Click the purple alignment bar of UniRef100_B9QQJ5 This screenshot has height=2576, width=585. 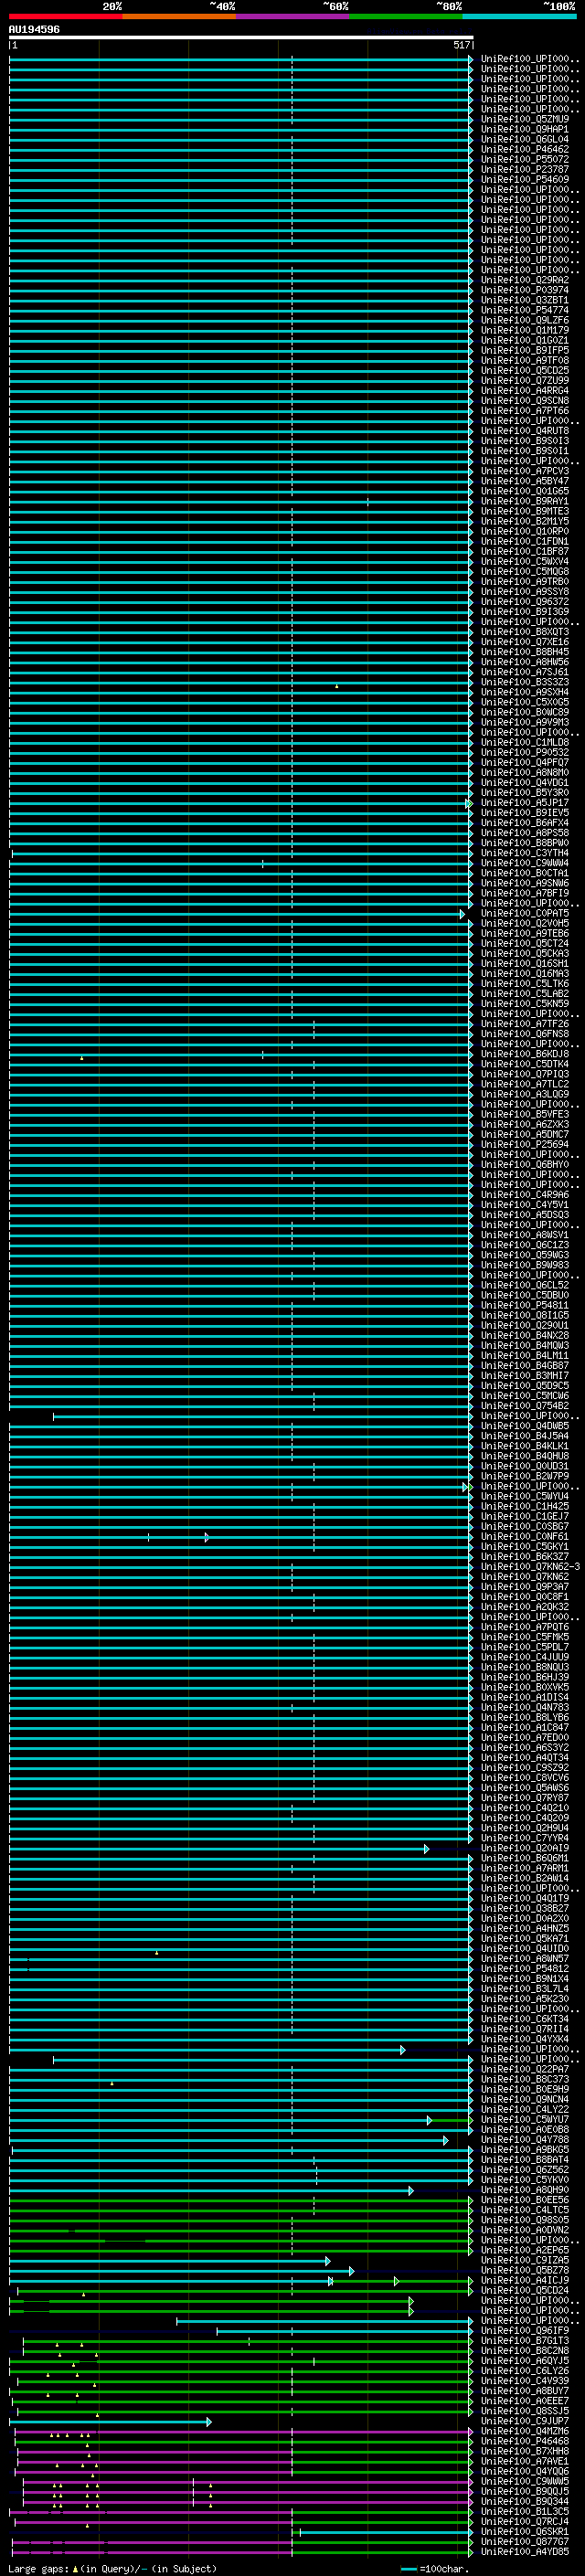coord(247,2492)
